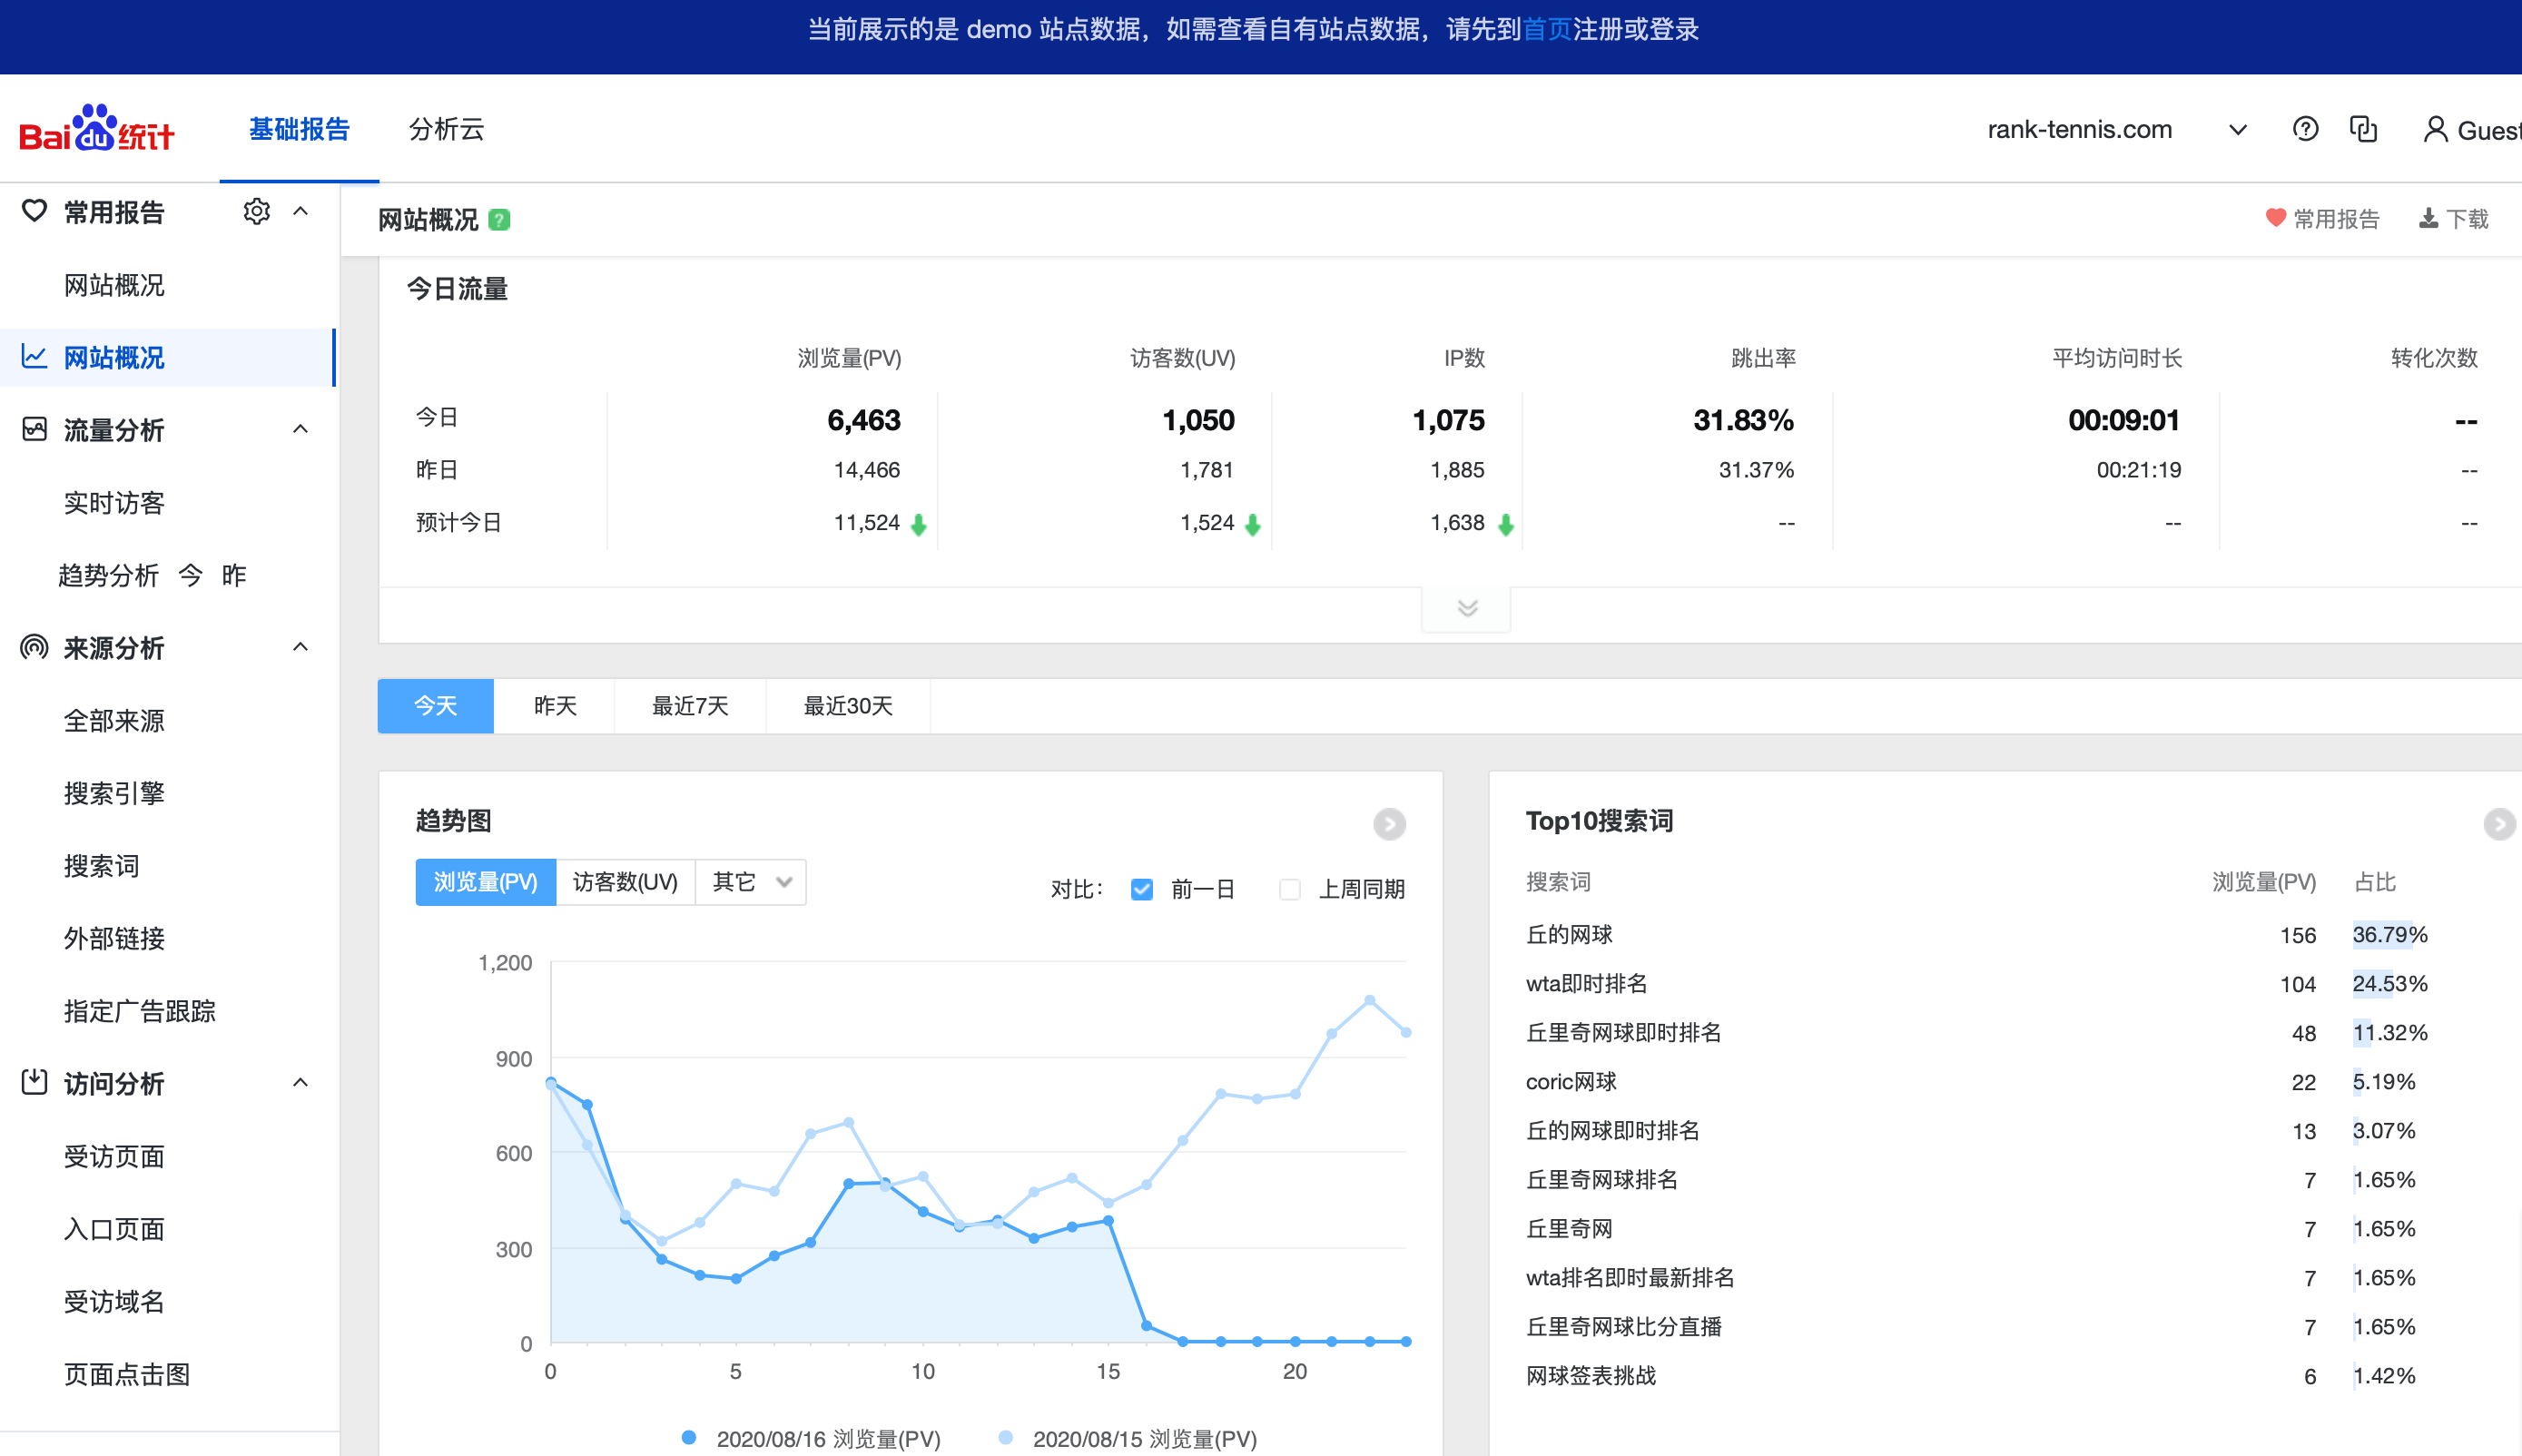Click the site copy icon beside help
The width and height of the screenshot is (2522, 1456).
pyautogui.click(x=2364, y=128)
